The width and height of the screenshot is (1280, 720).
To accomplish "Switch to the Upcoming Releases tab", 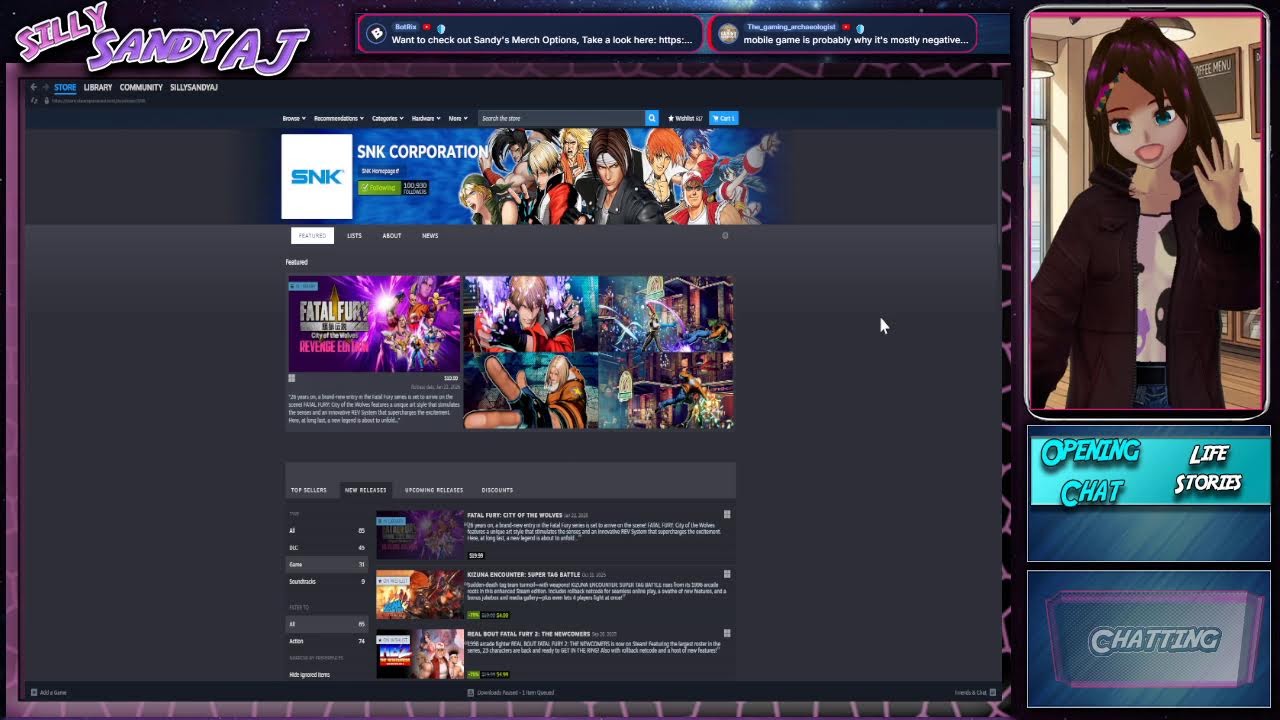I will [x=434, y=490].
